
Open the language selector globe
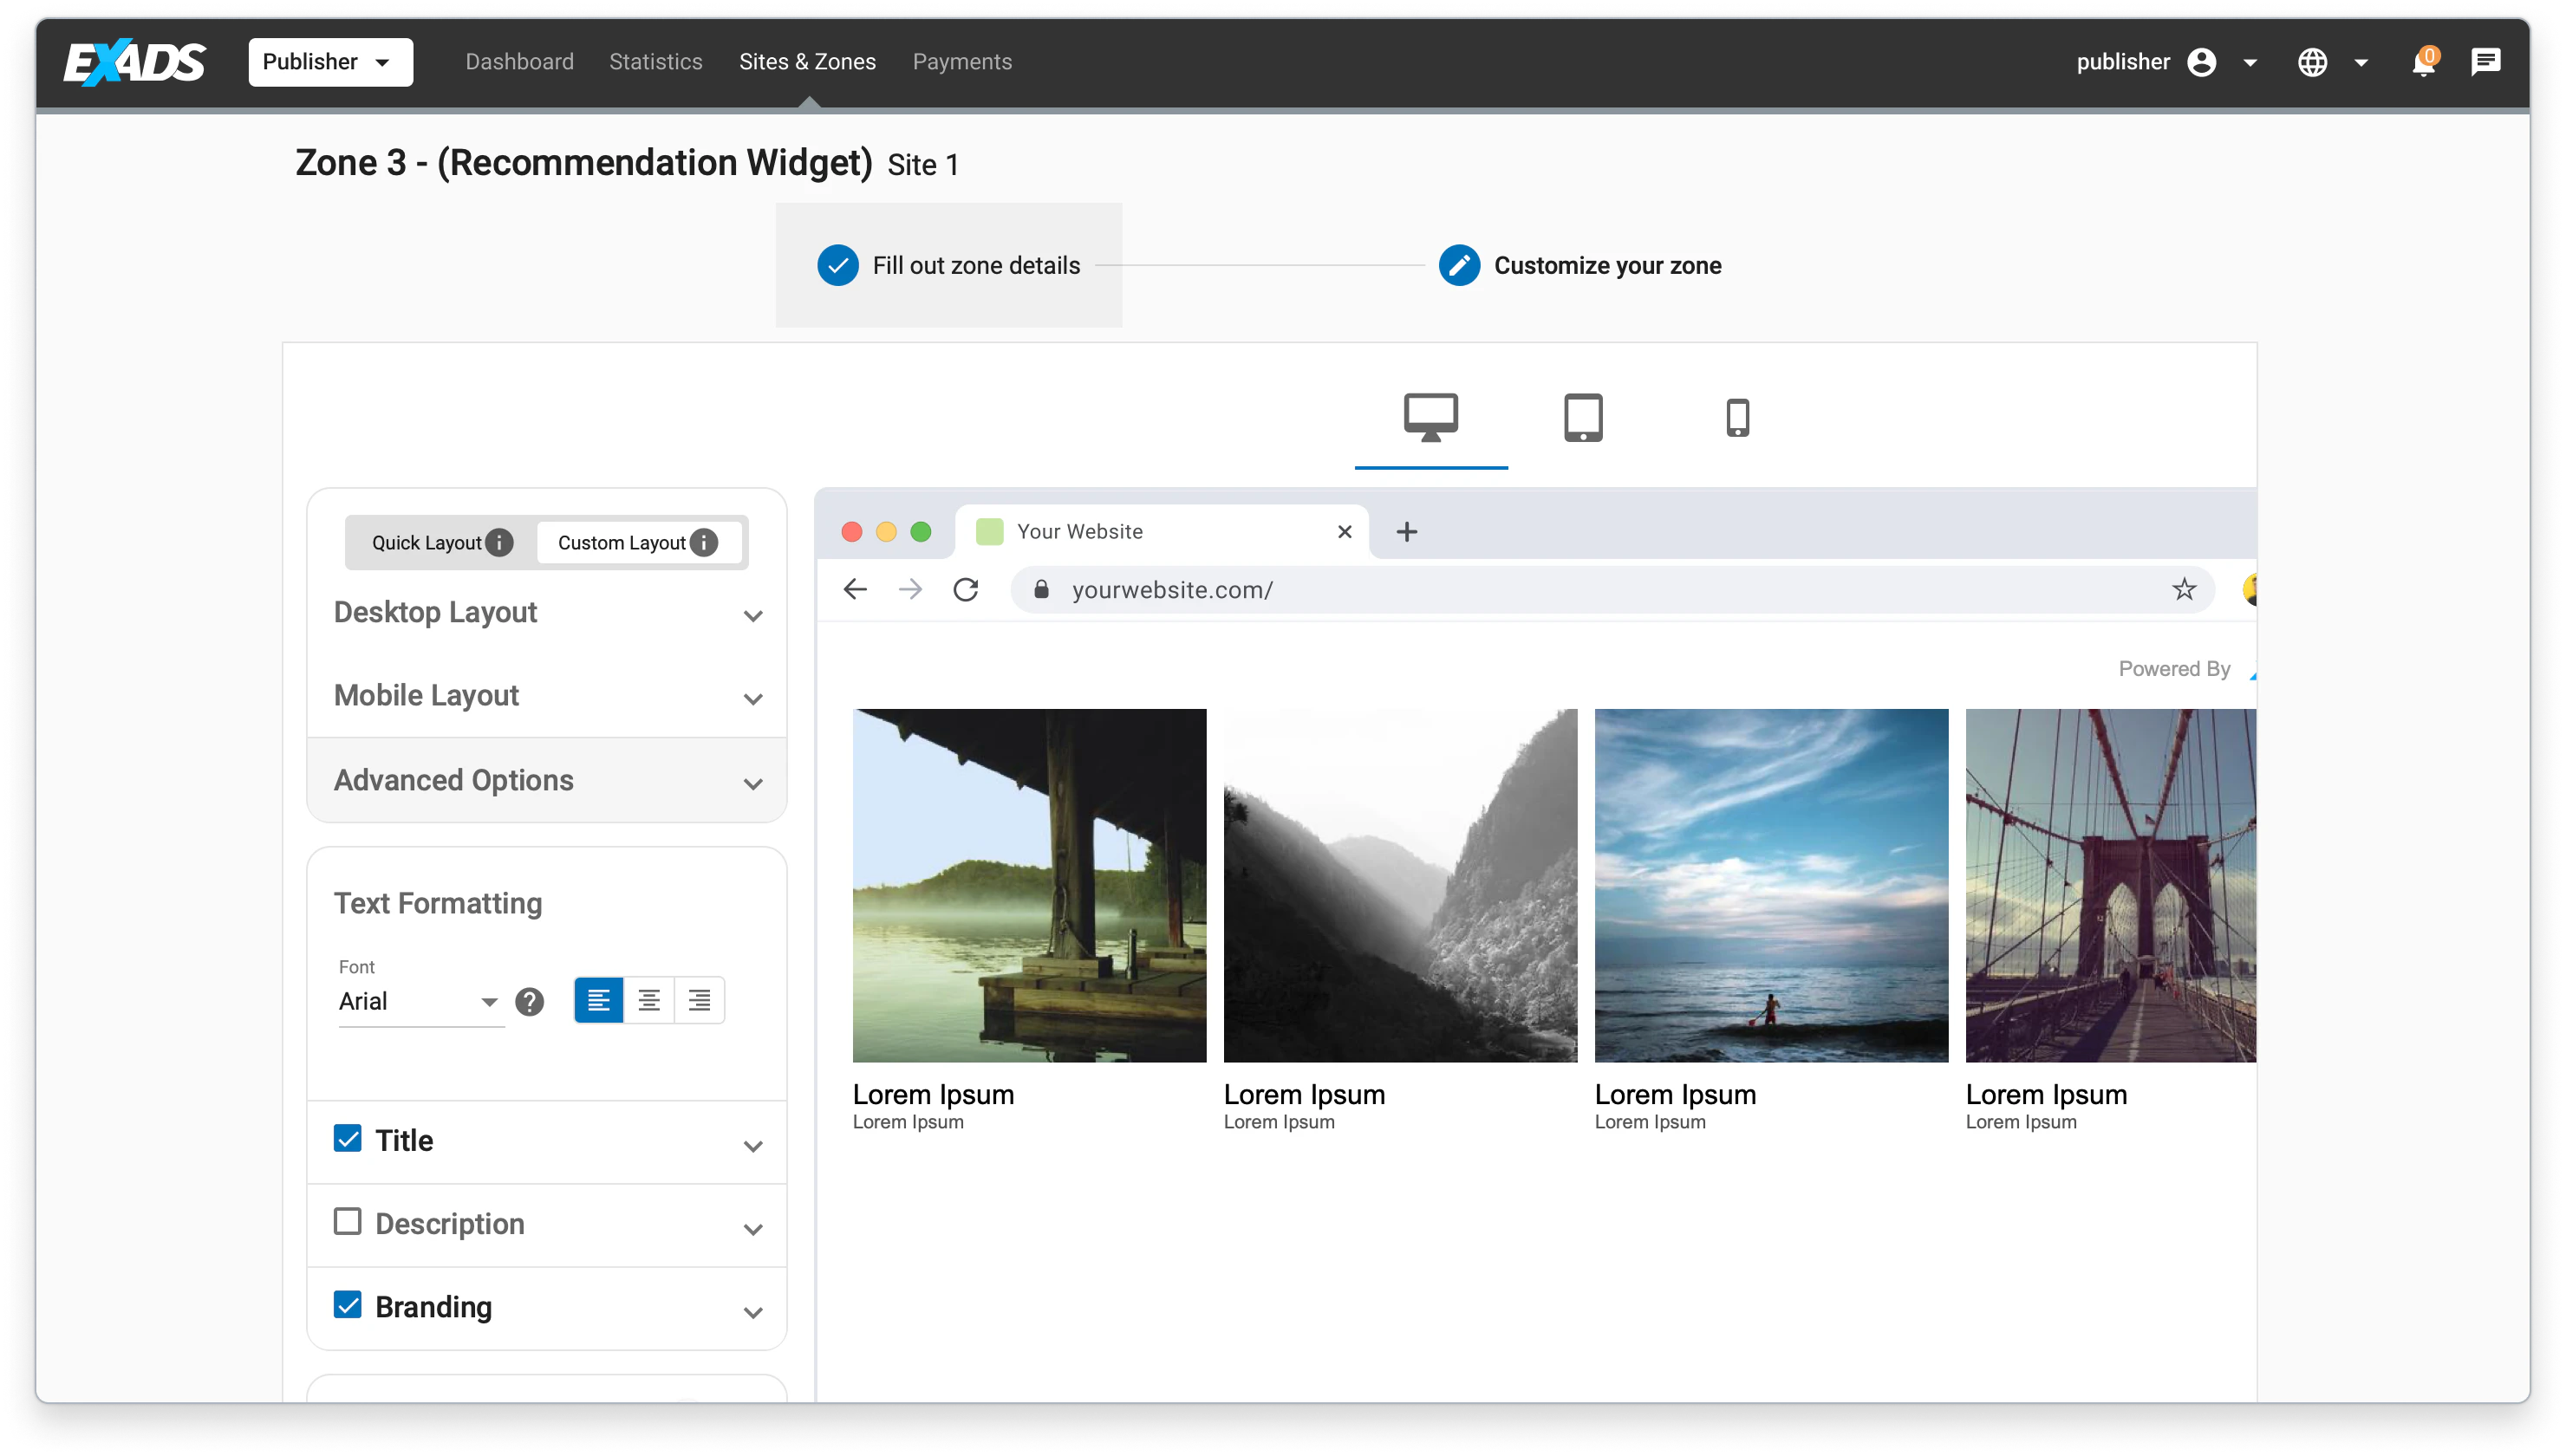[2312, 62]
